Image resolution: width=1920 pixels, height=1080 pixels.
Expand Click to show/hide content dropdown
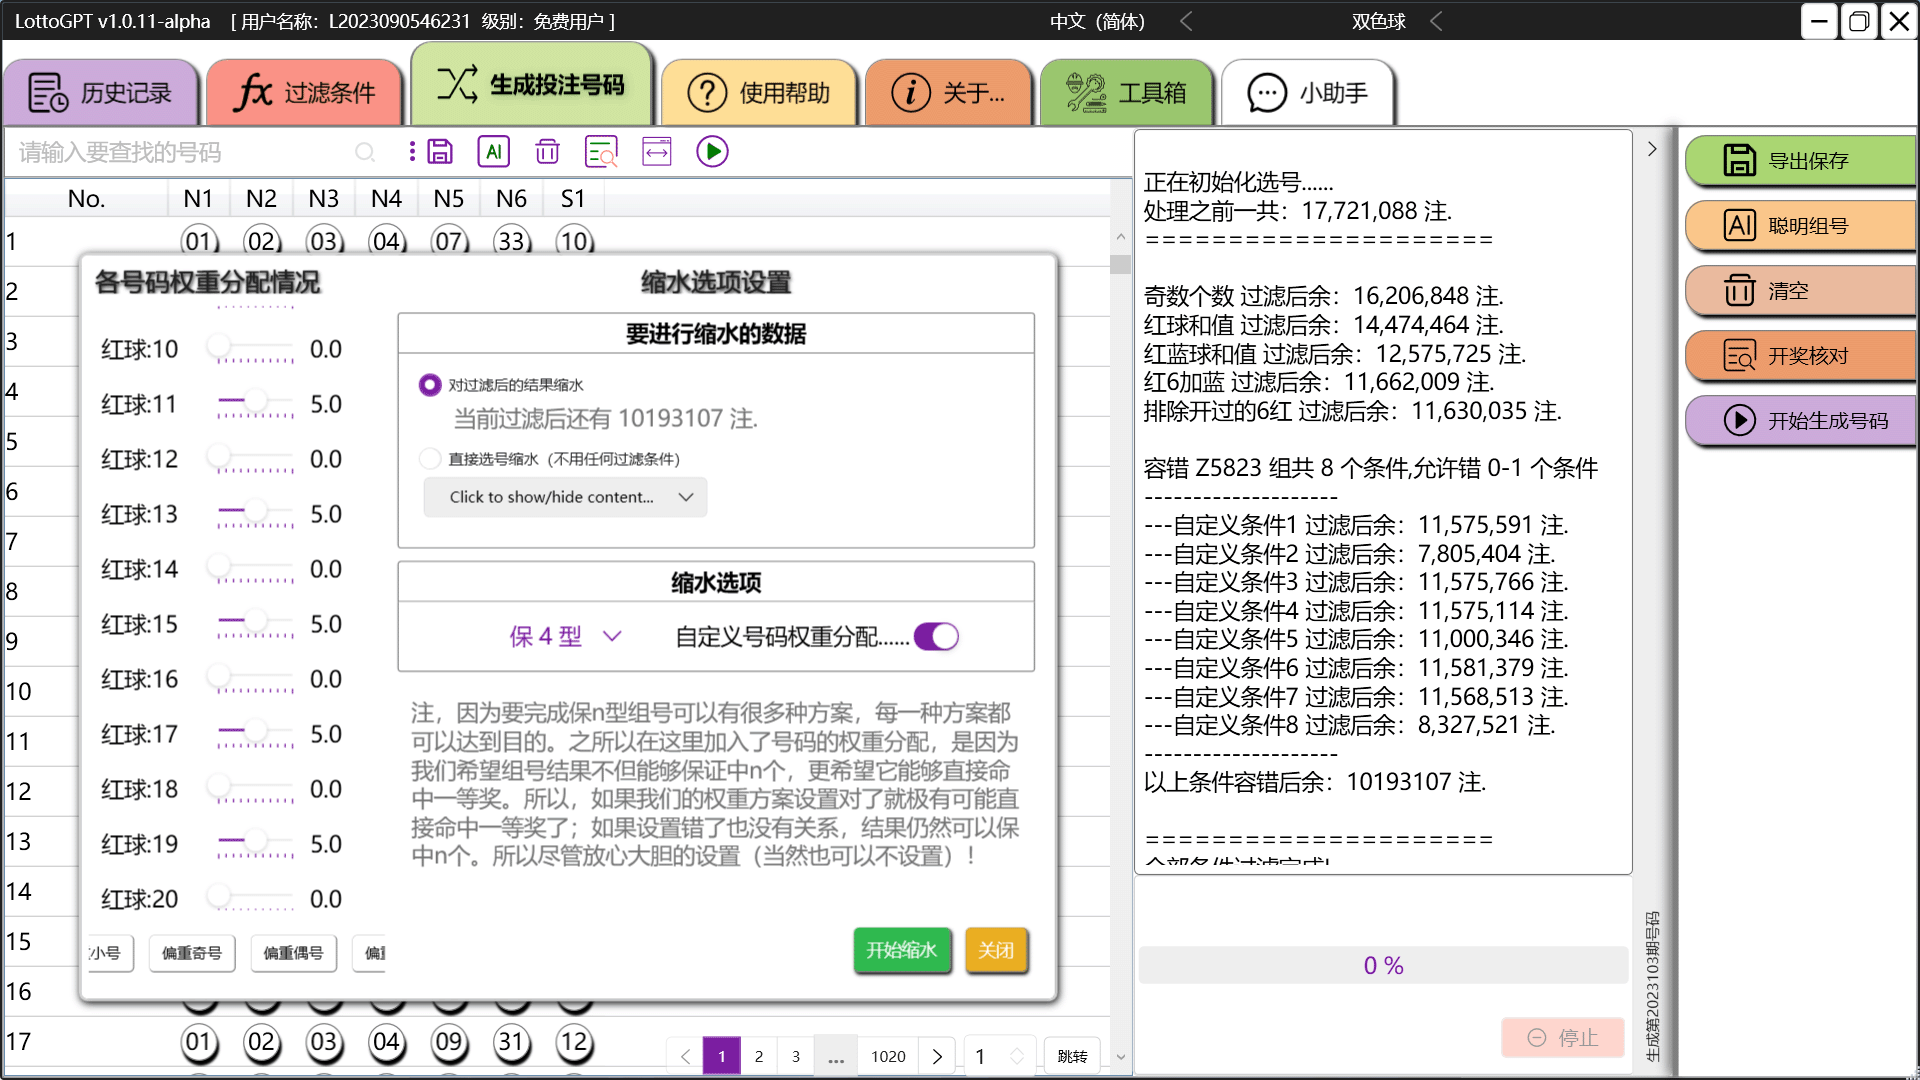pos(565,497)
